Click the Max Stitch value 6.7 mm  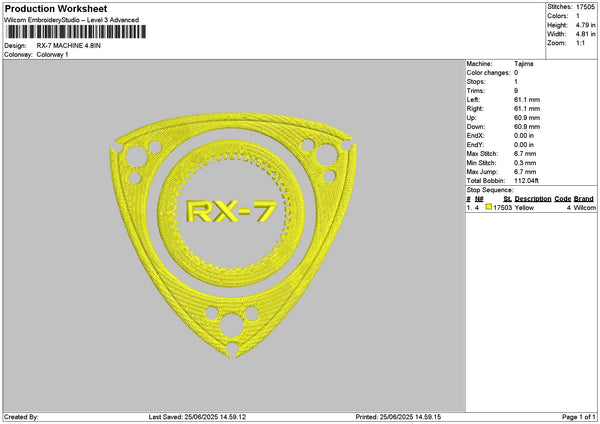tap(525, 153)
